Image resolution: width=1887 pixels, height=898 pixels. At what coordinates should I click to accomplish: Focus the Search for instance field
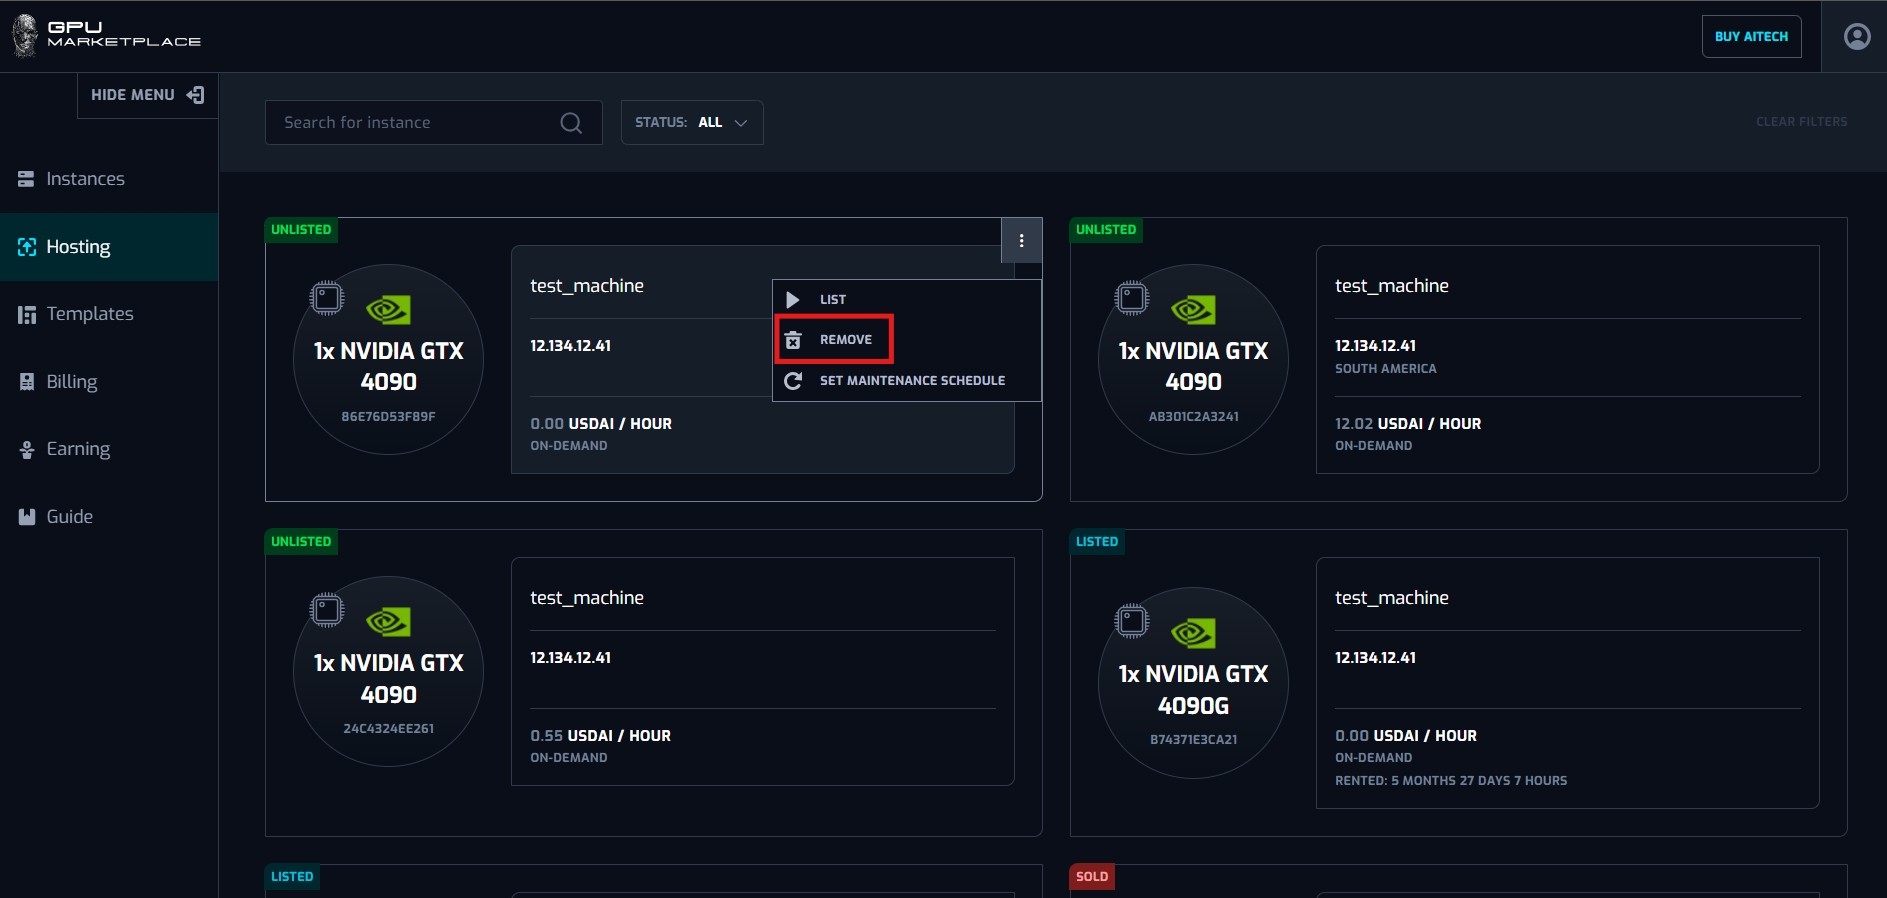pos(415,123)
